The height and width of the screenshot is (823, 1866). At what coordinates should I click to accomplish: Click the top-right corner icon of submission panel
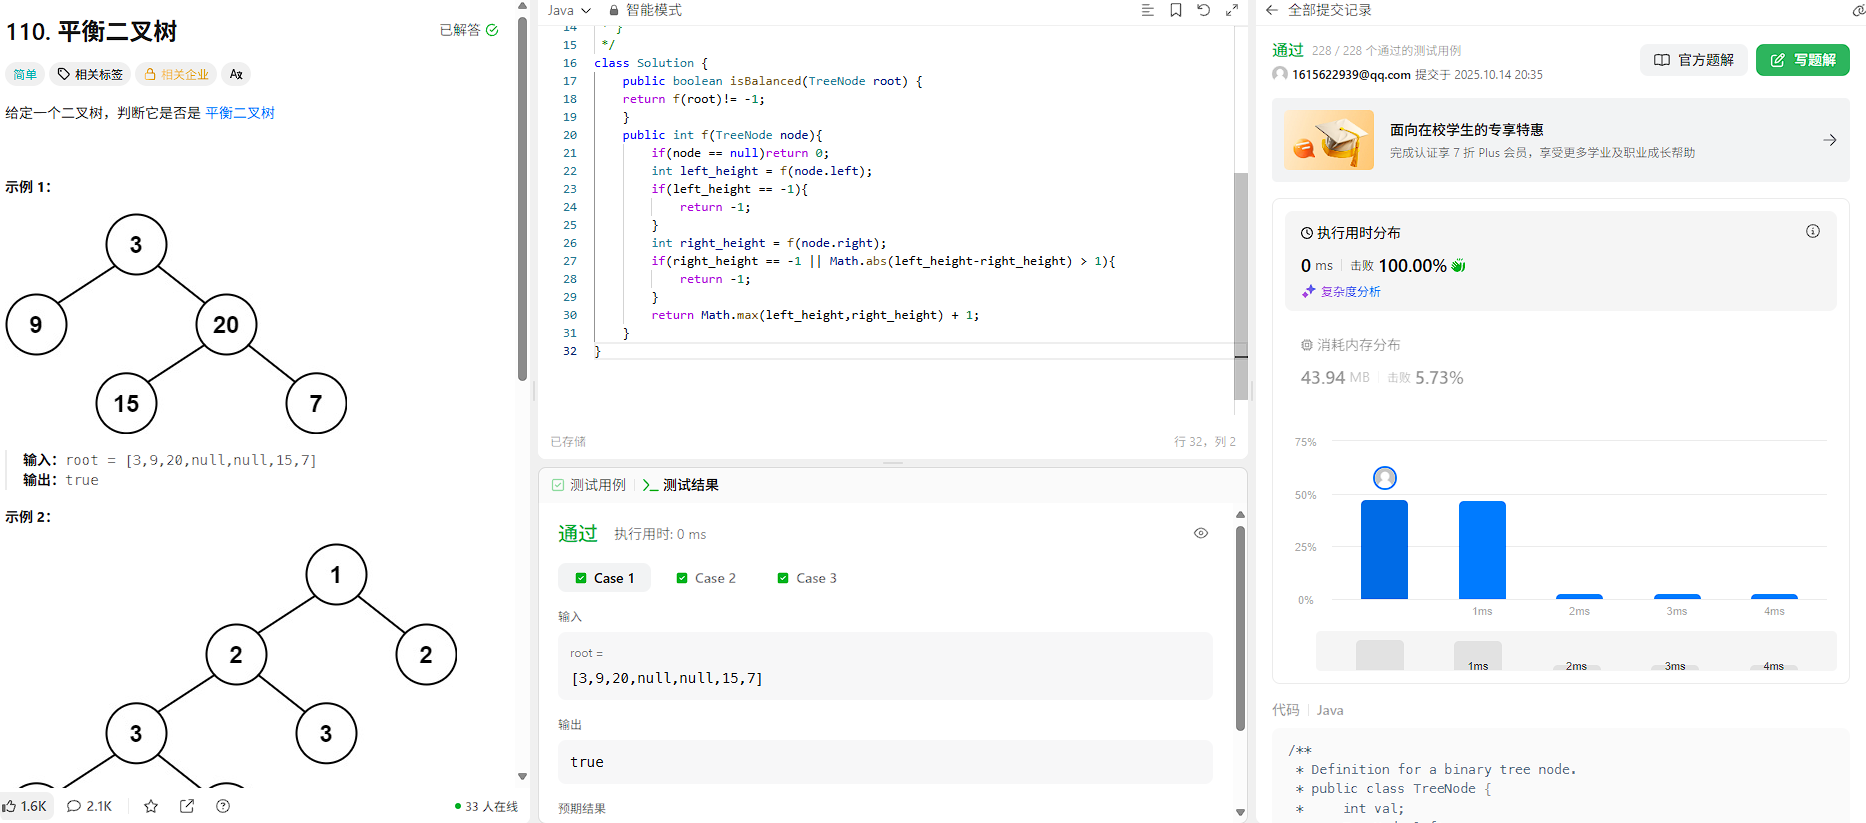click(x=1859, y=11)
